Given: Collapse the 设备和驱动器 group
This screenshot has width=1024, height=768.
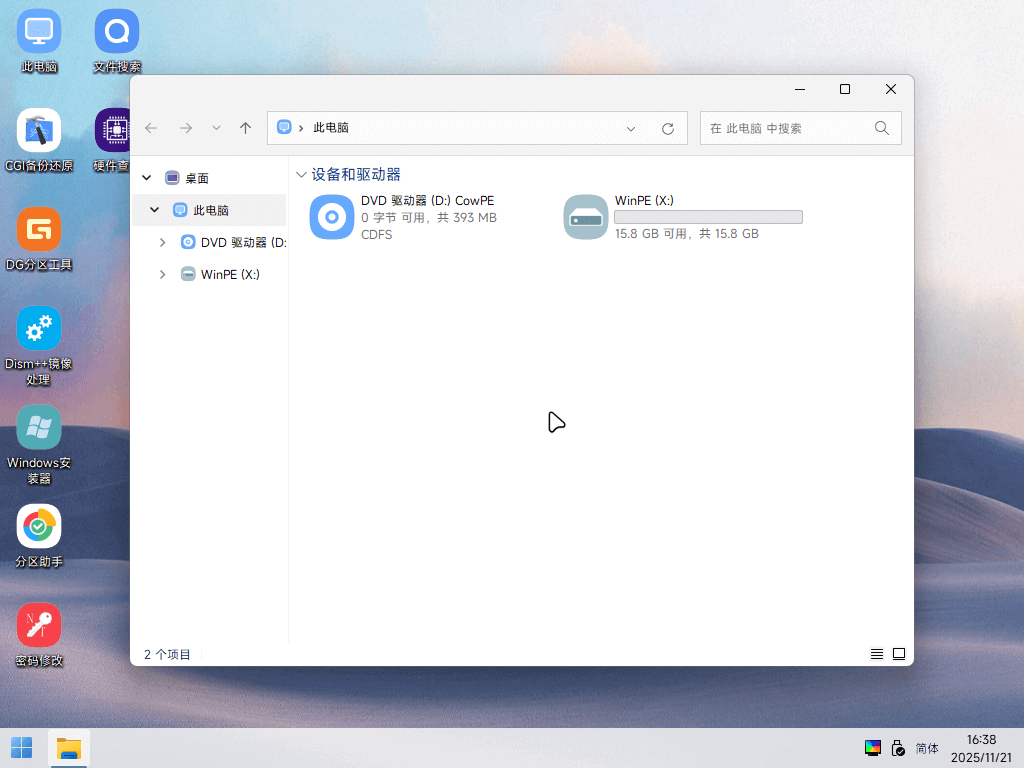Looking at the screenshot, I should 301,174.
